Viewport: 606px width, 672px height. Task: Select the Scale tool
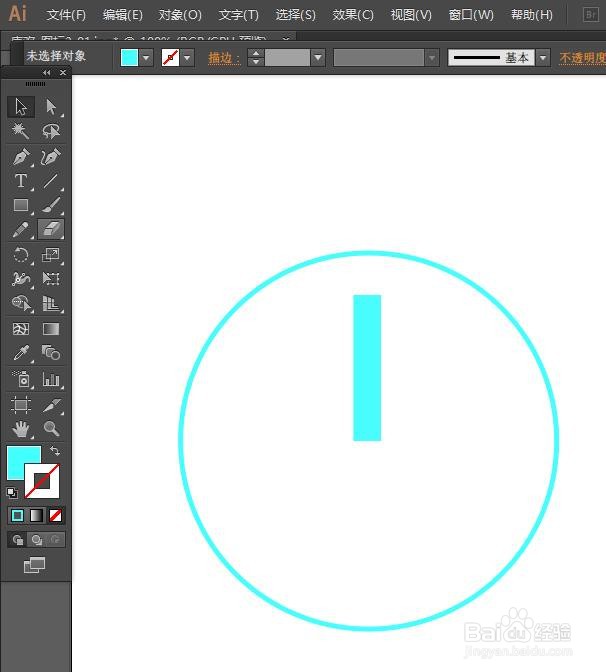point(51,255)
